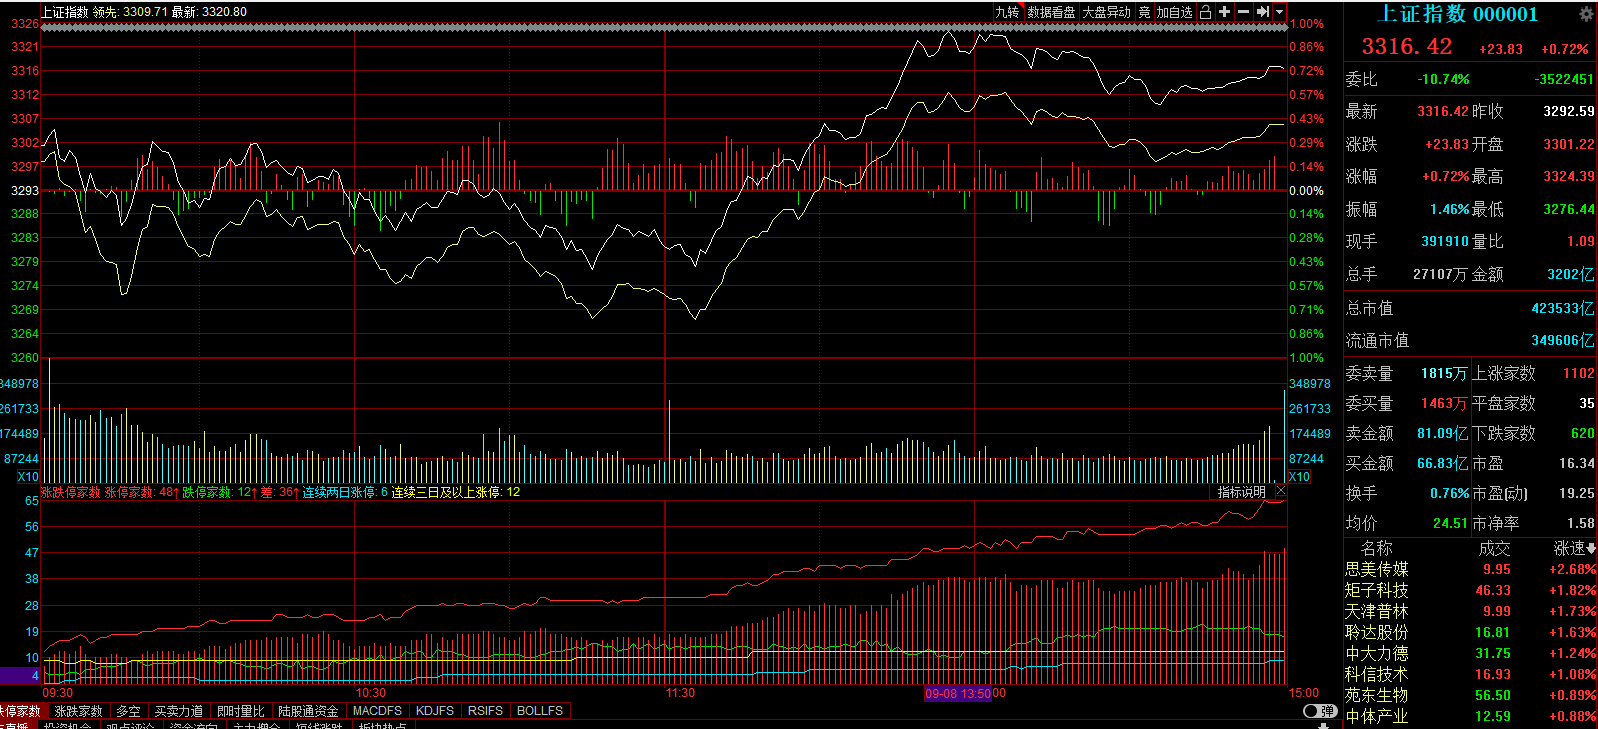Click the minus zoom-out icon in chart toolbar
Image resolution: width=1598 pixels, height=729 pixels.
click(x=1243, y=12)
